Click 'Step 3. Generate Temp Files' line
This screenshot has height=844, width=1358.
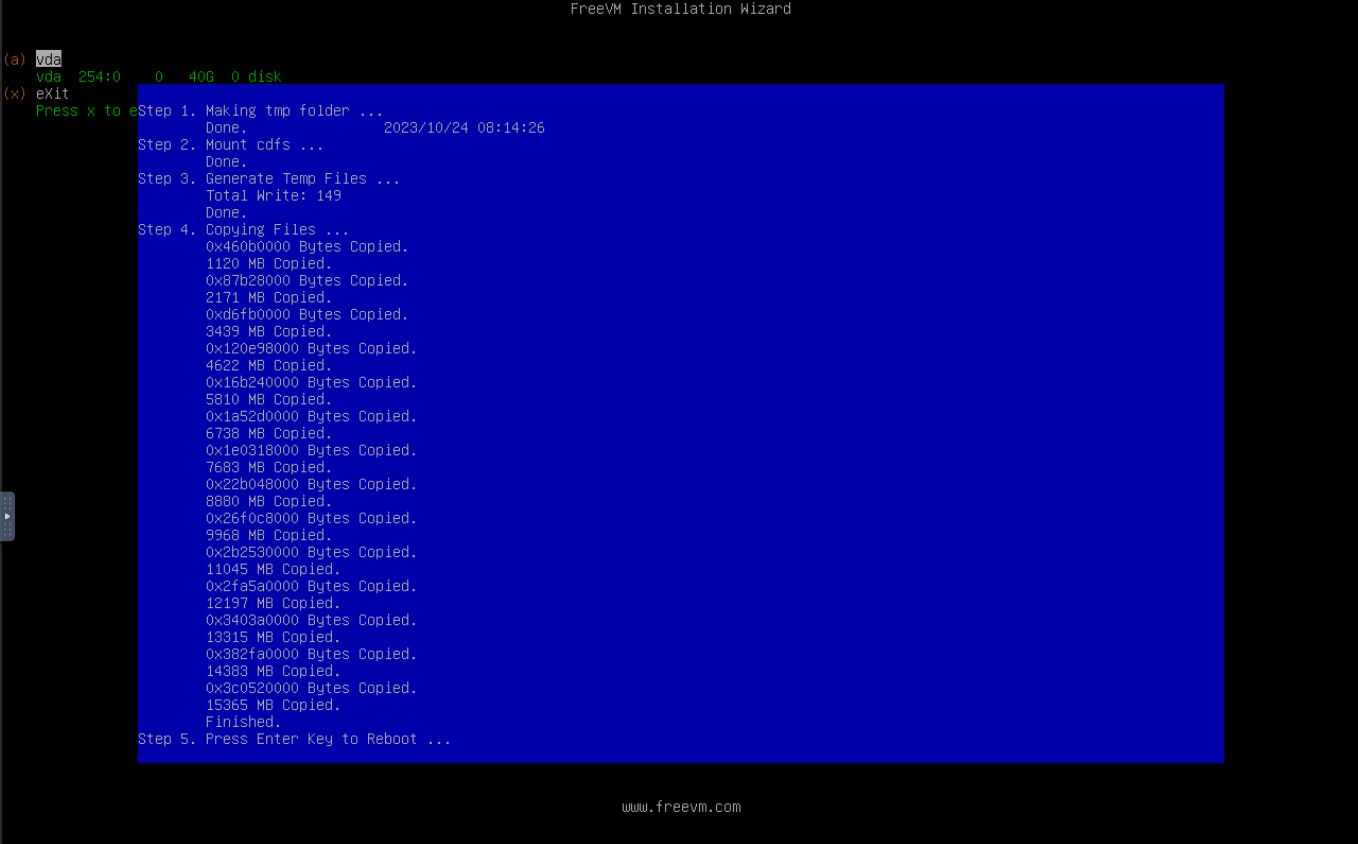268,179
